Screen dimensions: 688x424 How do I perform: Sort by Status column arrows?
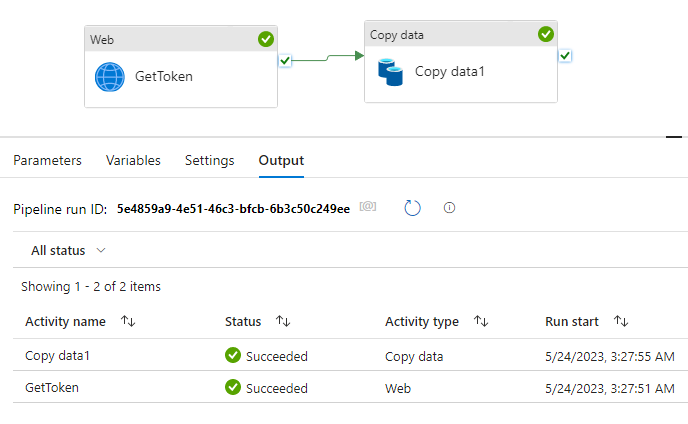(x=283, y=321)
